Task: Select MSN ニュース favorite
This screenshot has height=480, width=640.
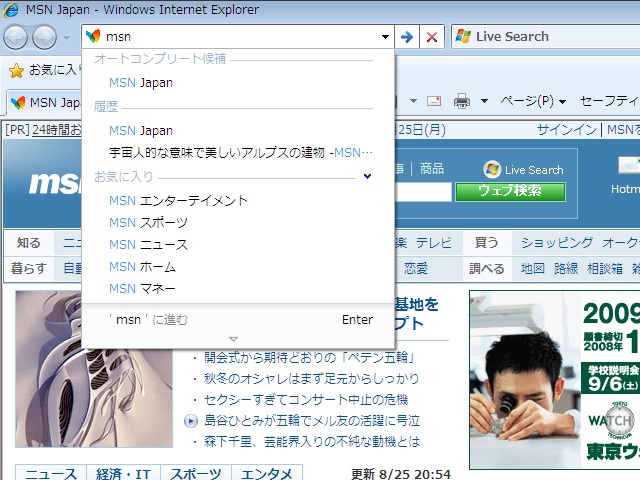Action: click(x=149, y=244)
